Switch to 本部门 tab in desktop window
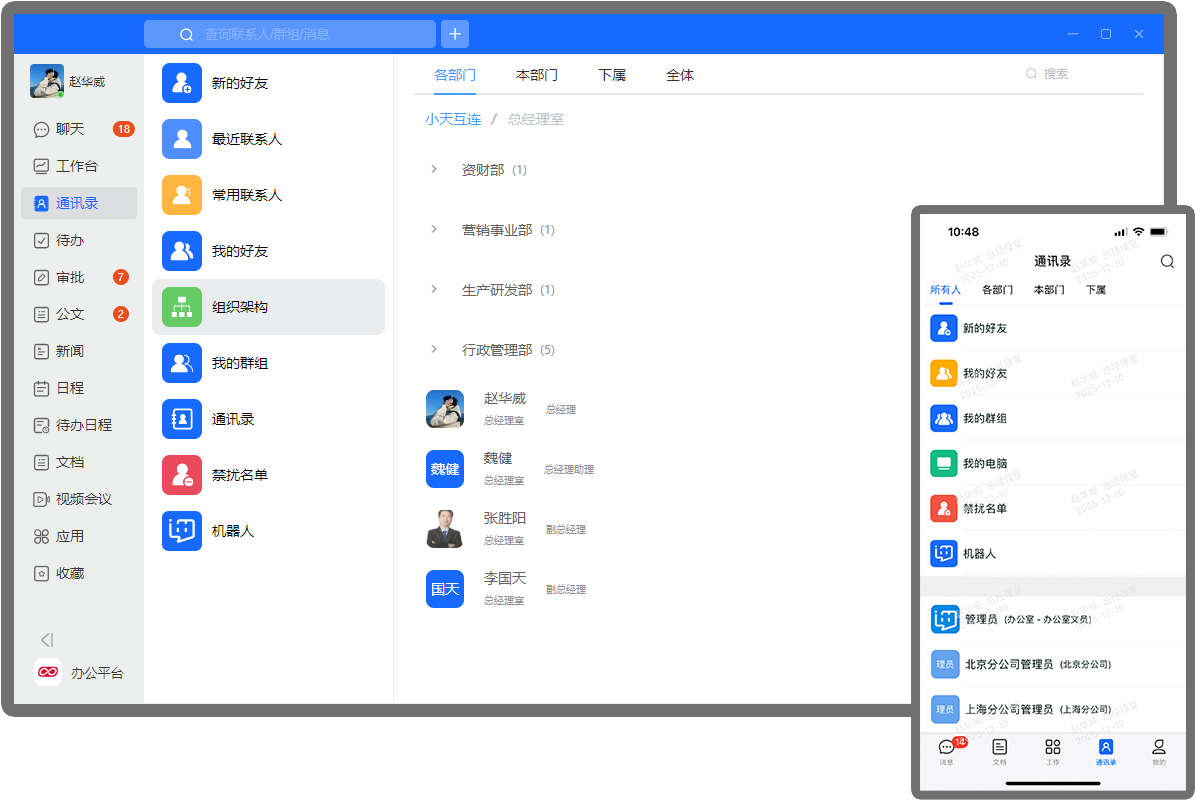 tap(537, 75)
